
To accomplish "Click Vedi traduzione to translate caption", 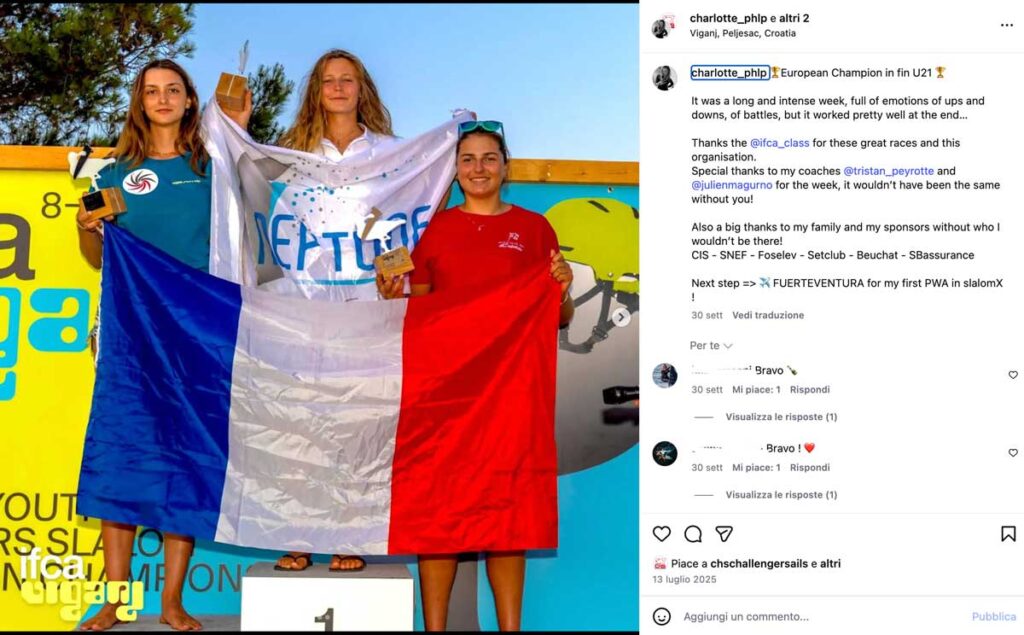I will coord(768,315).
